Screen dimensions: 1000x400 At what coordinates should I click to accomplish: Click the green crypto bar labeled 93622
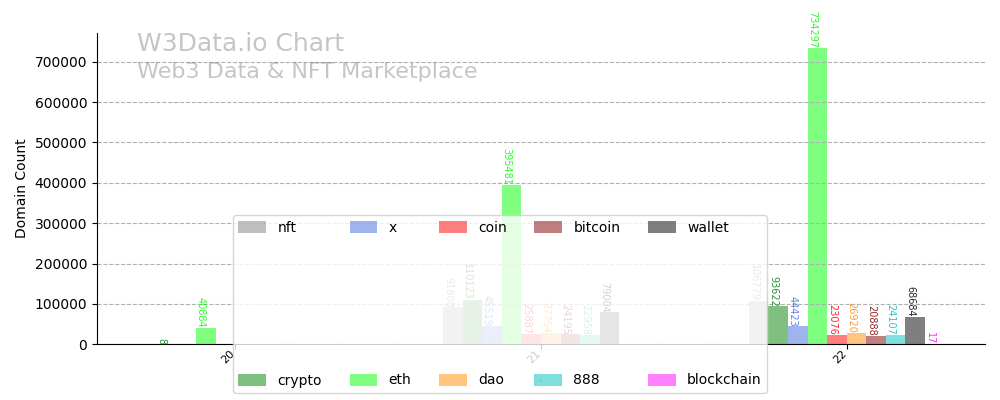click(x=778, y=325)
